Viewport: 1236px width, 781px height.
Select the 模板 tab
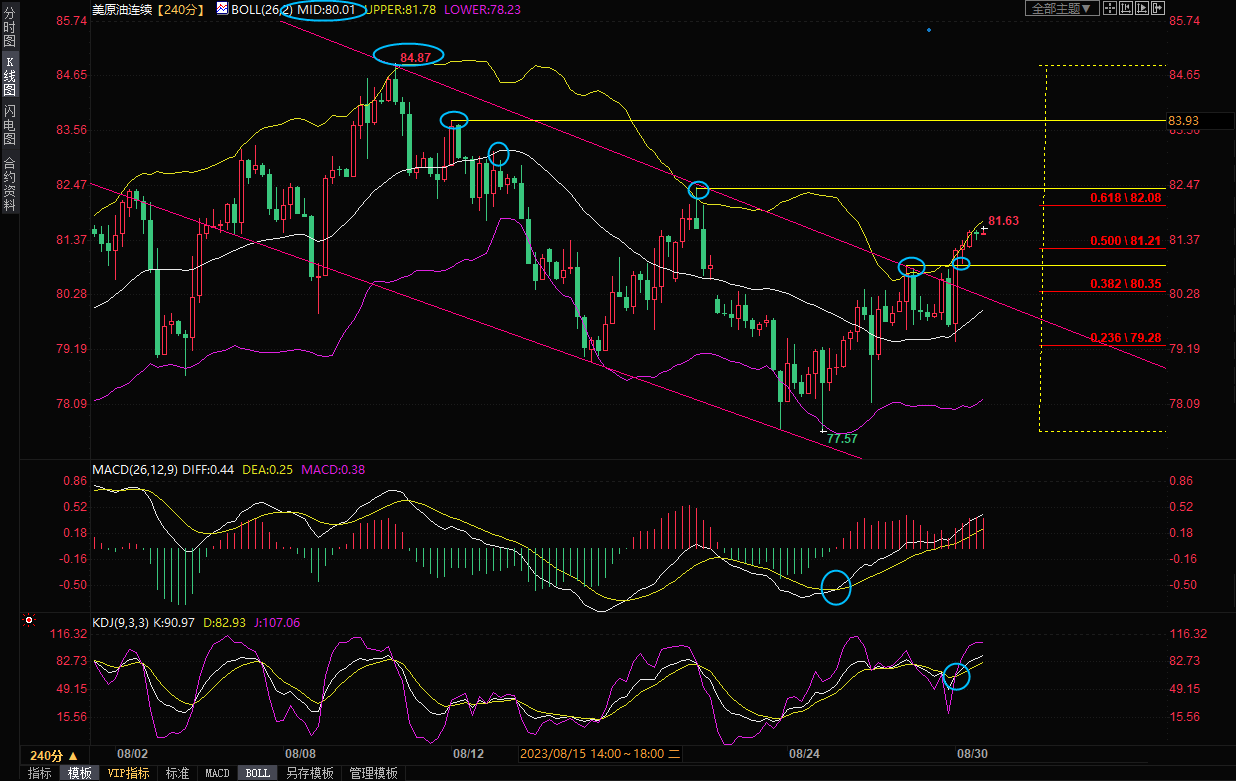point(79,773)
